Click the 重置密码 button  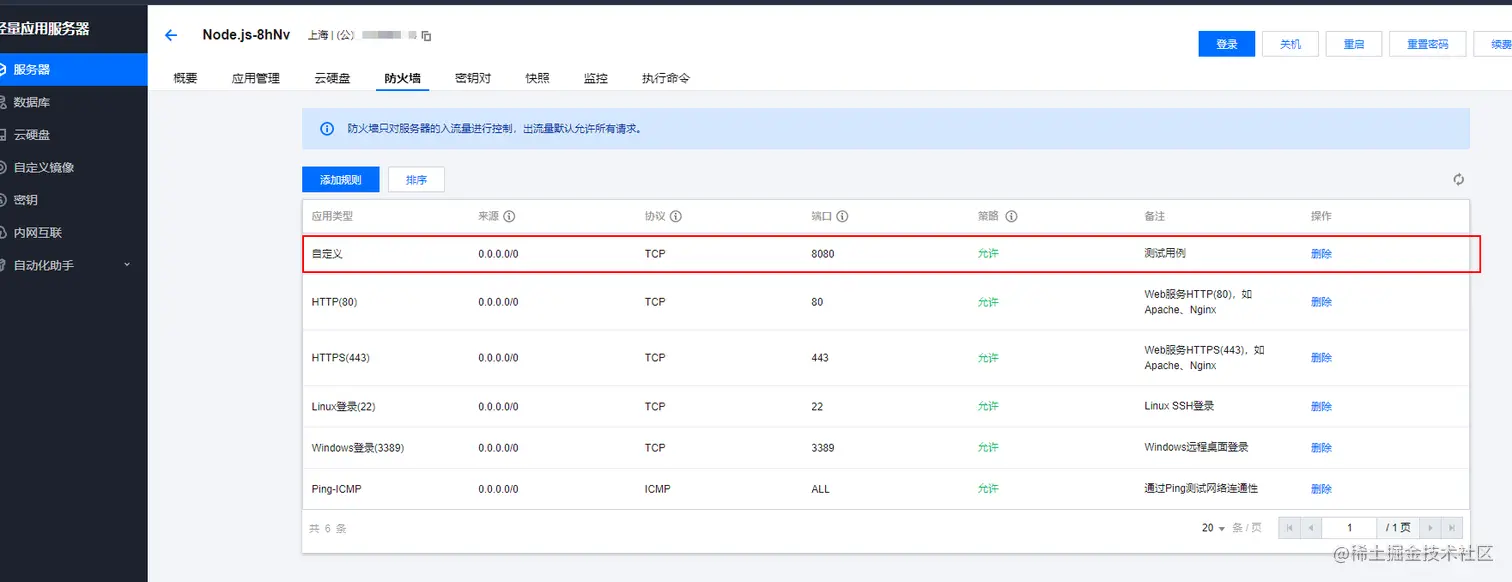(x=1428, y=44)
